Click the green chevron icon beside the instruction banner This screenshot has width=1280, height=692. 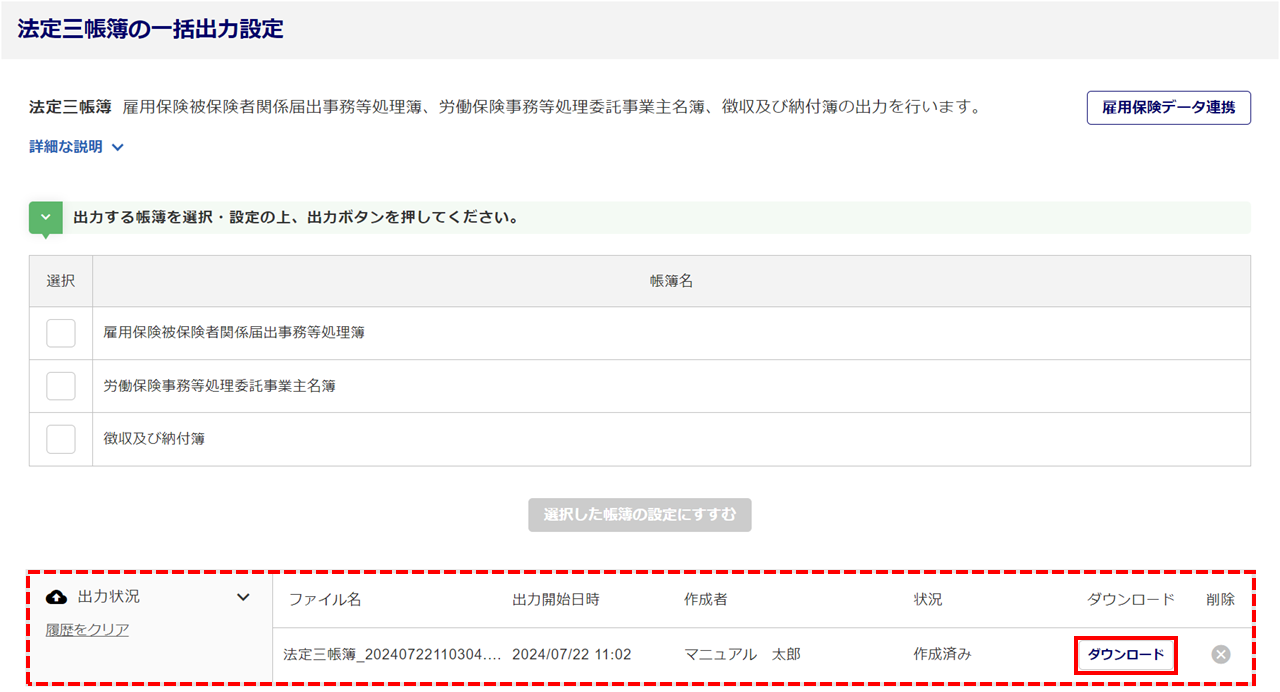pyautogui.click(x=45, y=218)
